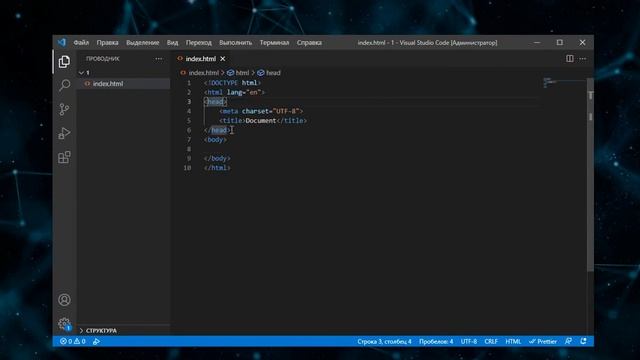Click Строка 3, столбец 4 cursor position
640x360 pixels.
[384, 341]
